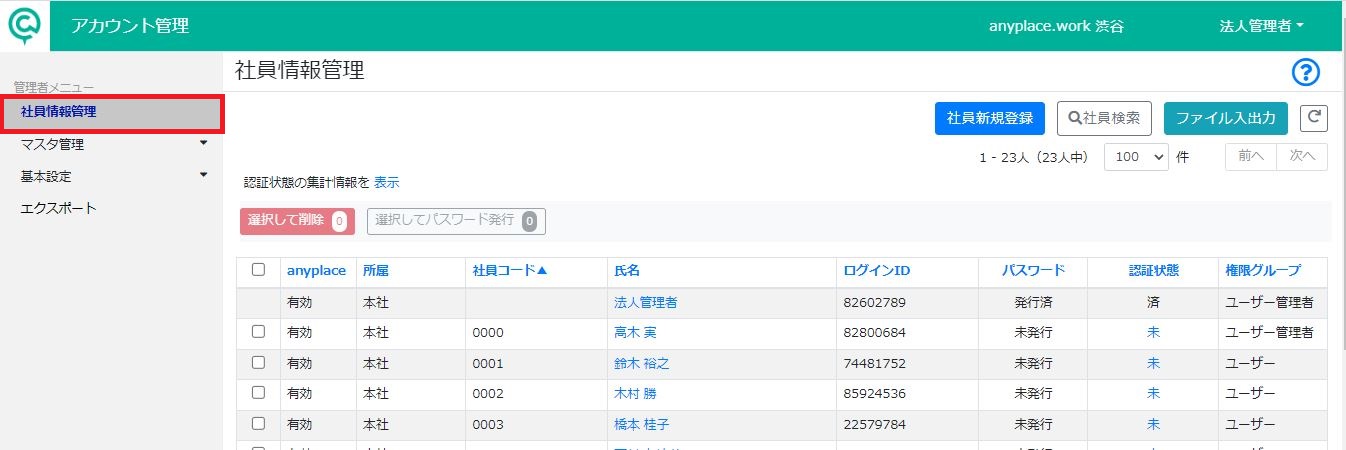1346x450 pixels.
Task: Expand the マスタ管理 menu
Action: click(112, 144)
